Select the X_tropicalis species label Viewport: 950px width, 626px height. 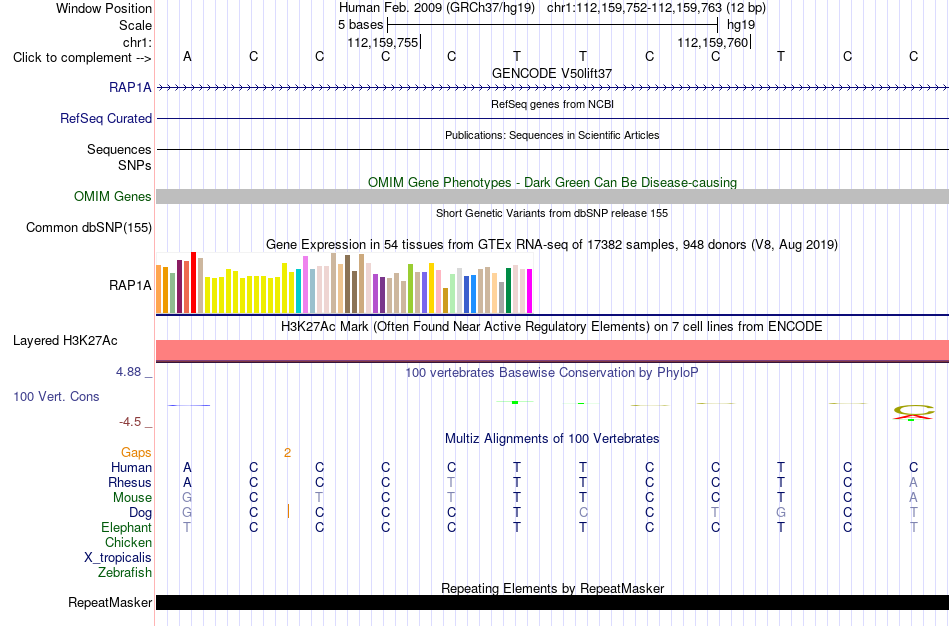118,558
